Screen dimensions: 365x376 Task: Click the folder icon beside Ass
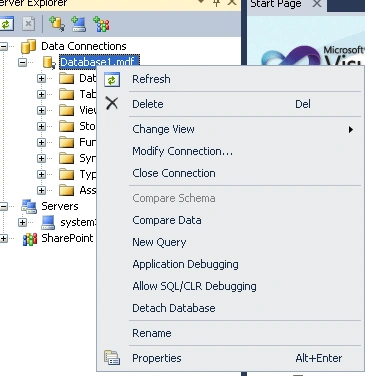coord(66,190)
